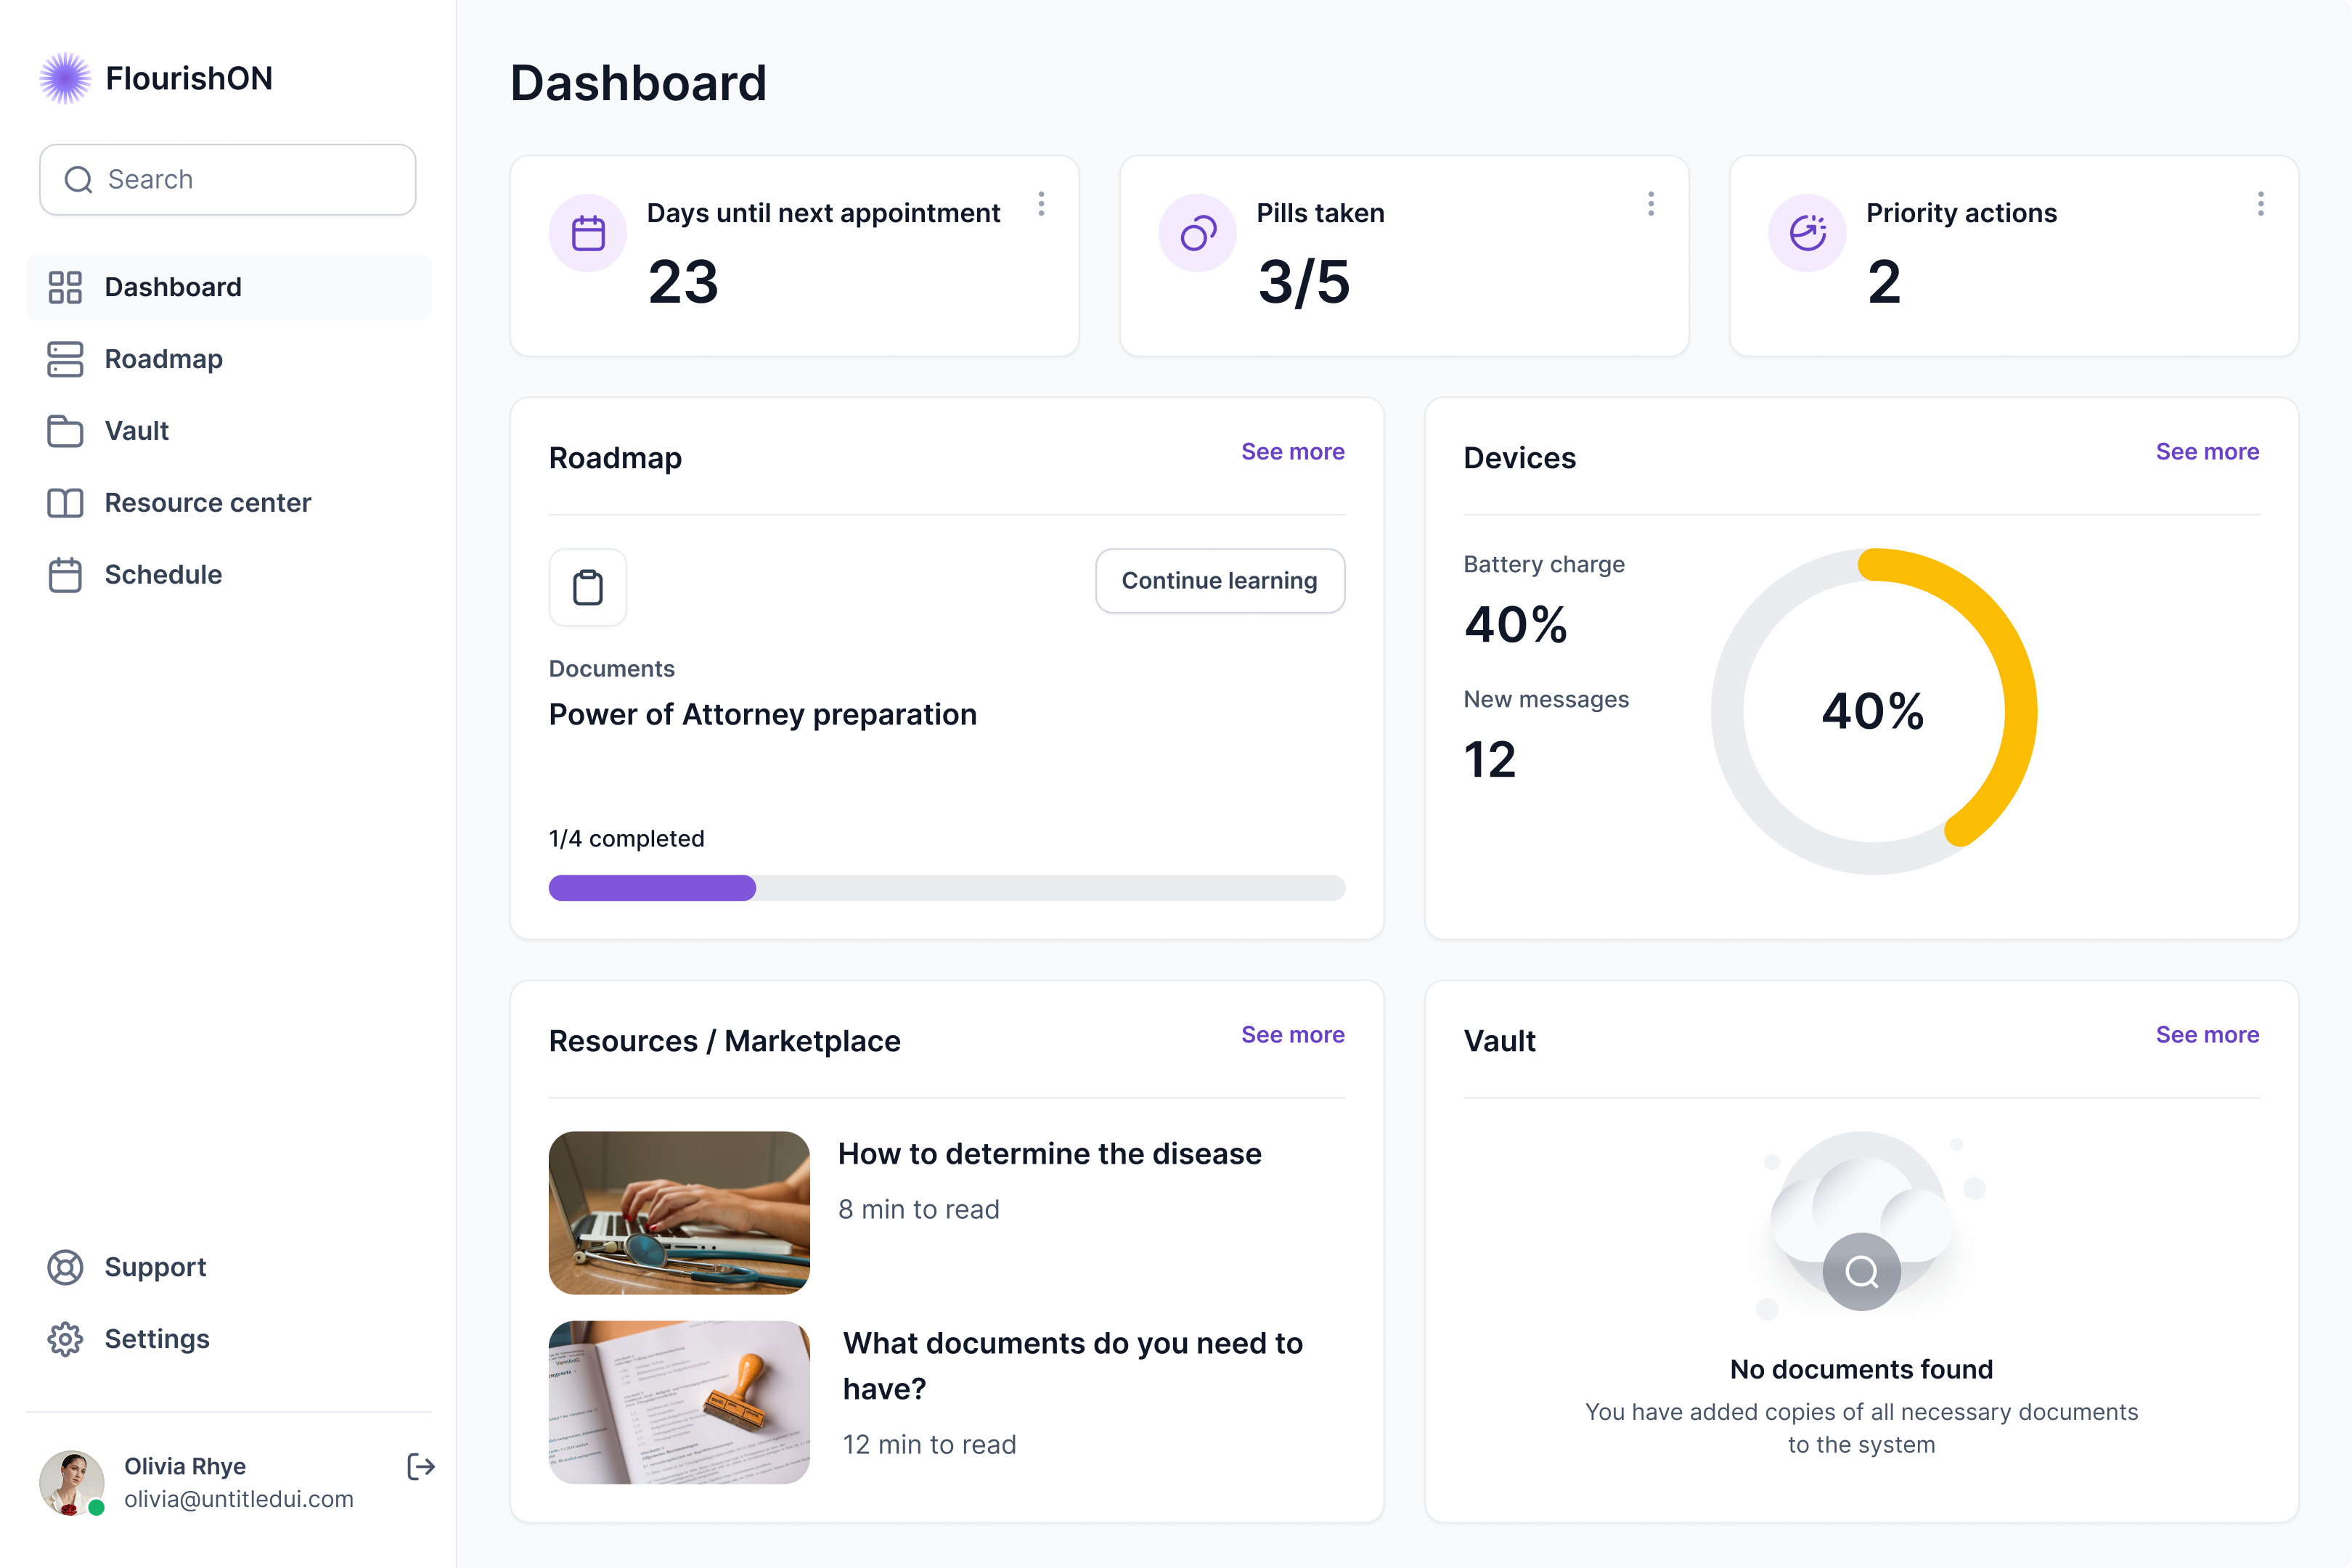This screenshot has width=2352, height=1568.
Task: Click the FlourishON logo icon
Action: pos(64,77)
